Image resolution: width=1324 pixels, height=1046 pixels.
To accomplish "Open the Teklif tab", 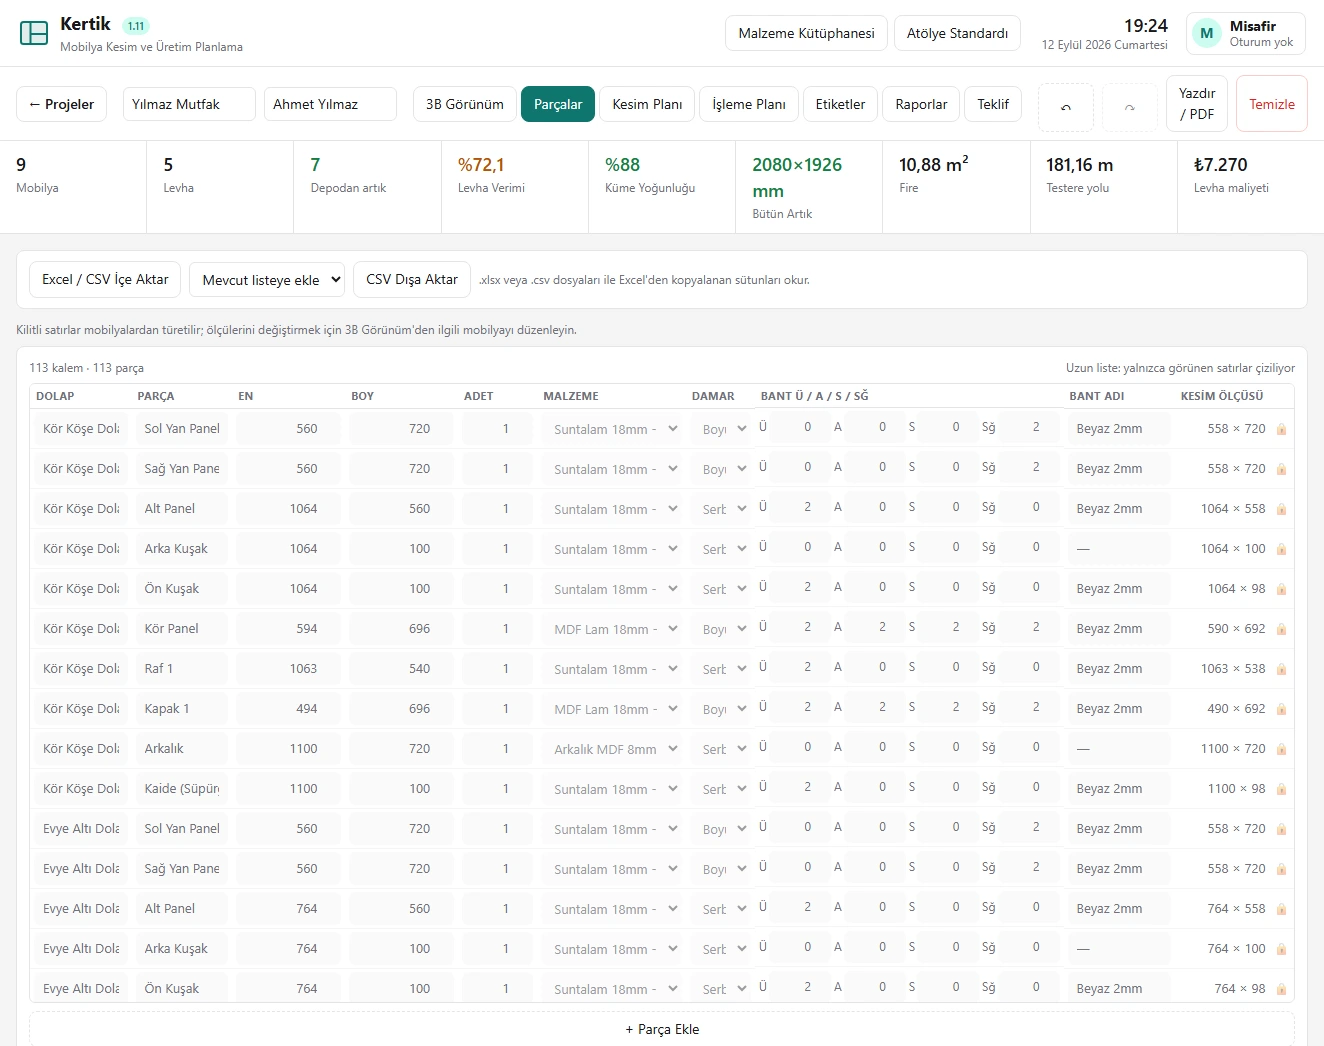I will coord(993,104).
